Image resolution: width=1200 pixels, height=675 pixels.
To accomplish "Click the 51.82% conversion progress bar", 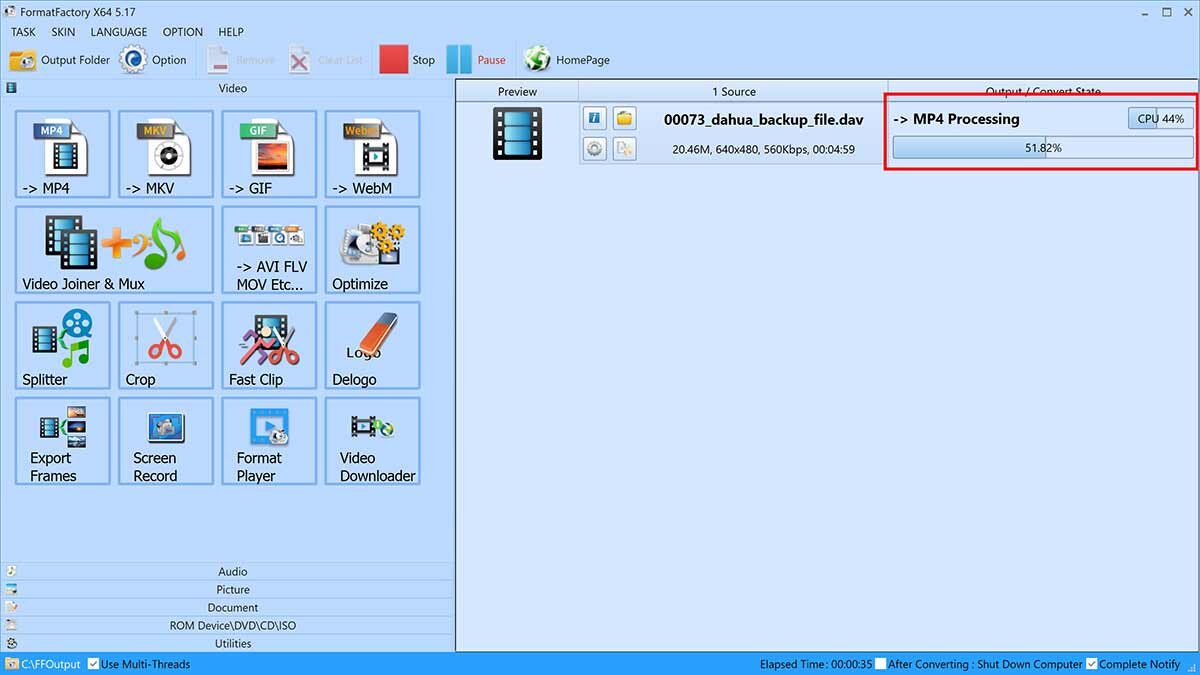I will tap(1042, 148).
